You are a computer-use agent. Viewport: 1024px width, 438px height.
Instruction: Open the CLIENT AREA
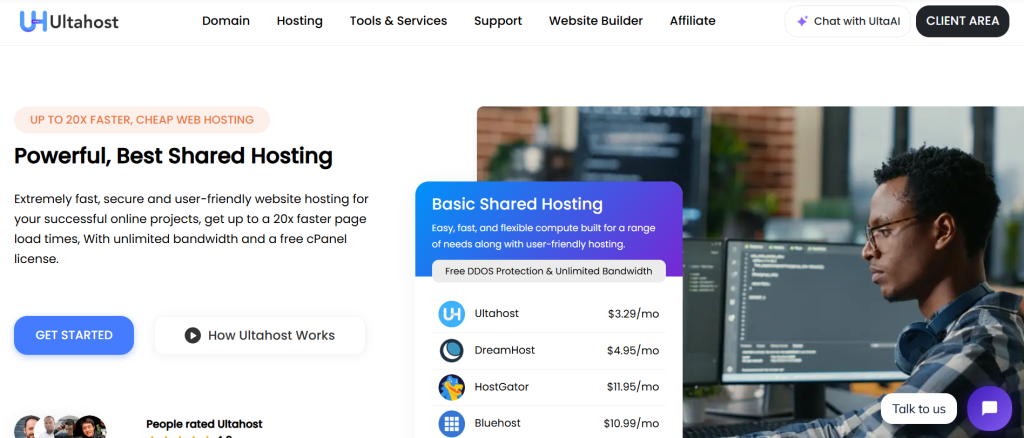[963, 21]
